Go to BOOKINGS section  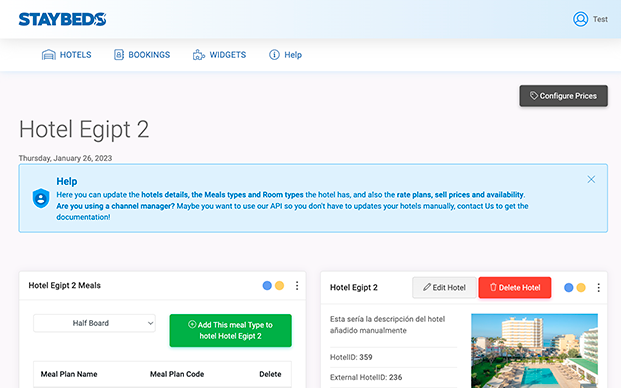point(142,55)
